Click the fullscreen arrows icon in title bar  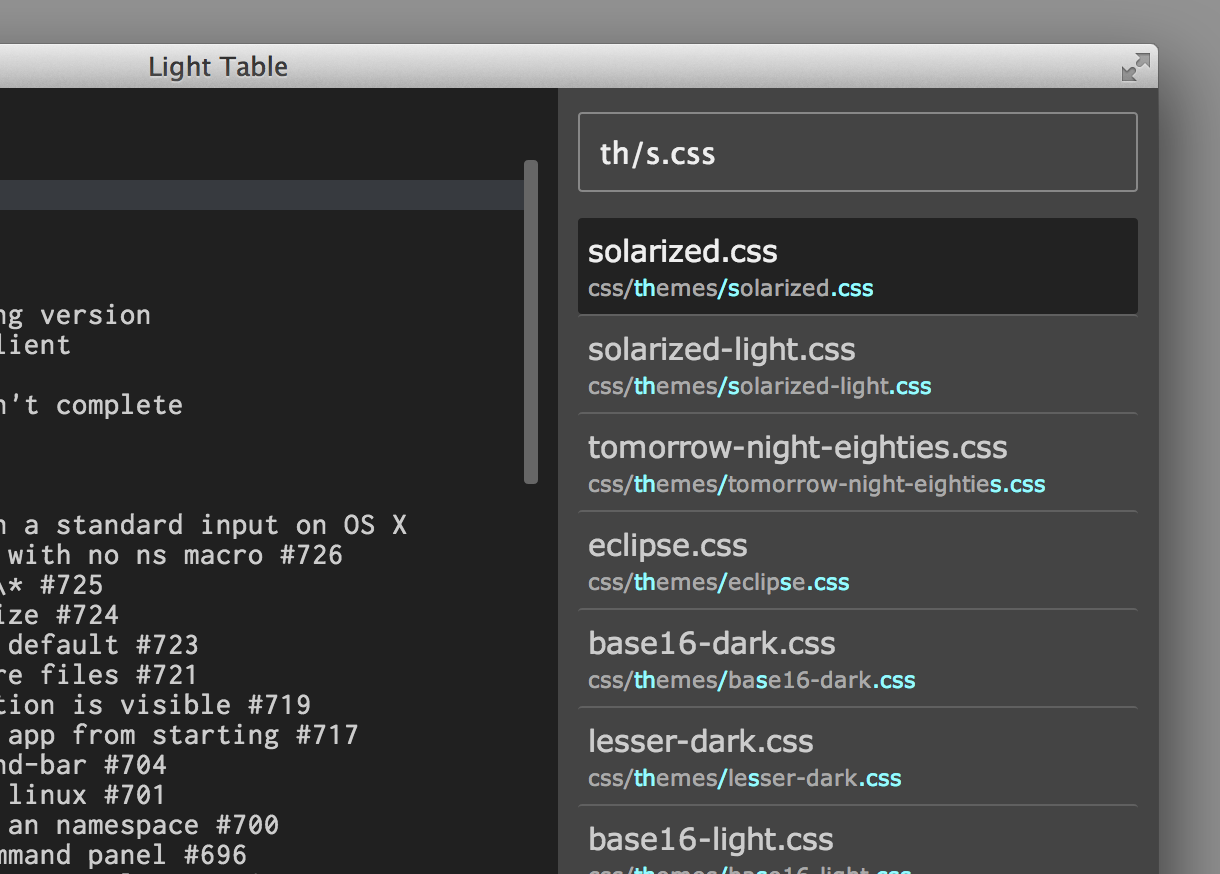(x=1135, y=67)
